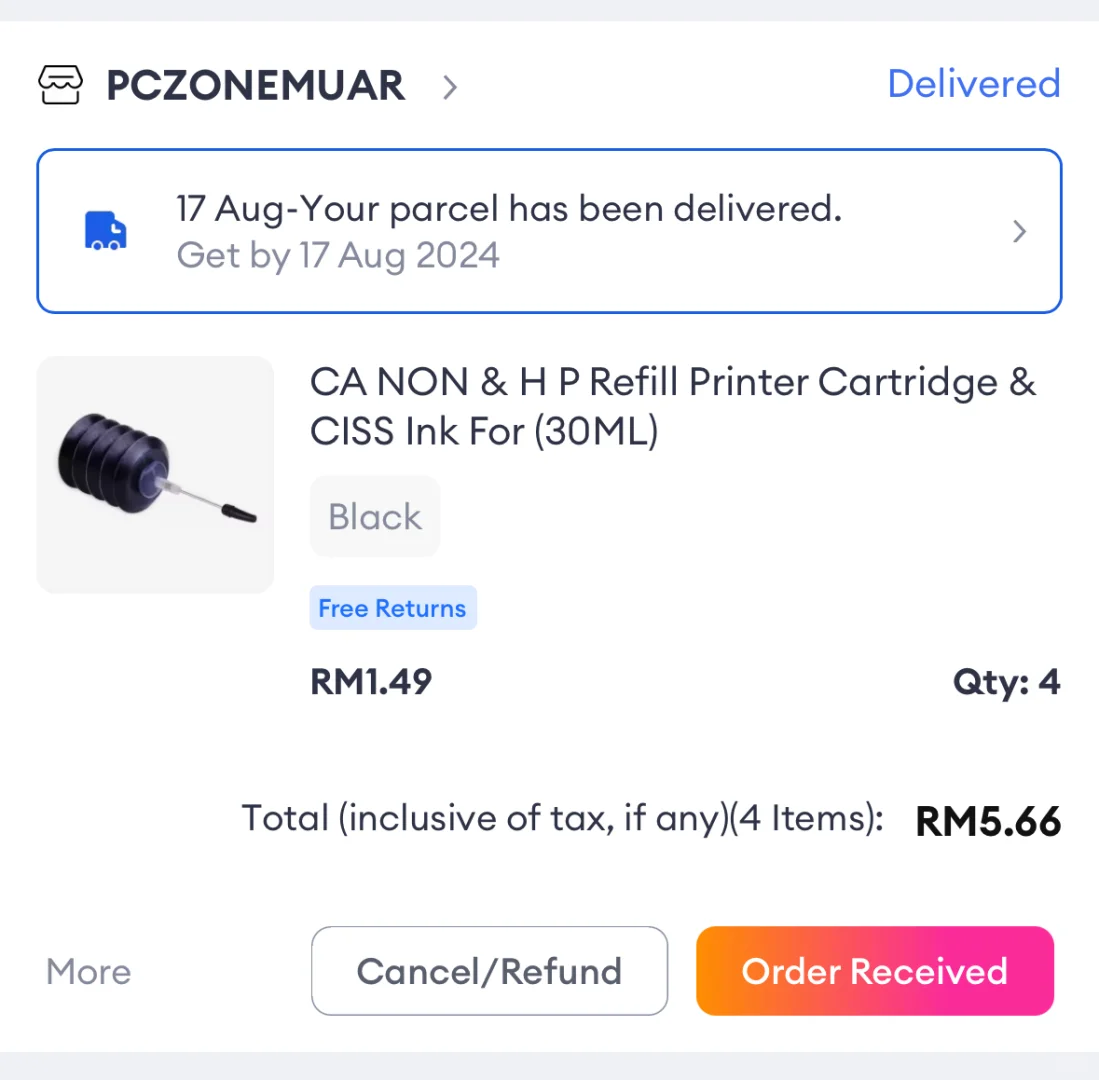Tap the Delivered status label
Viewport: 1099px width, 1080px height.
(973, 84)
